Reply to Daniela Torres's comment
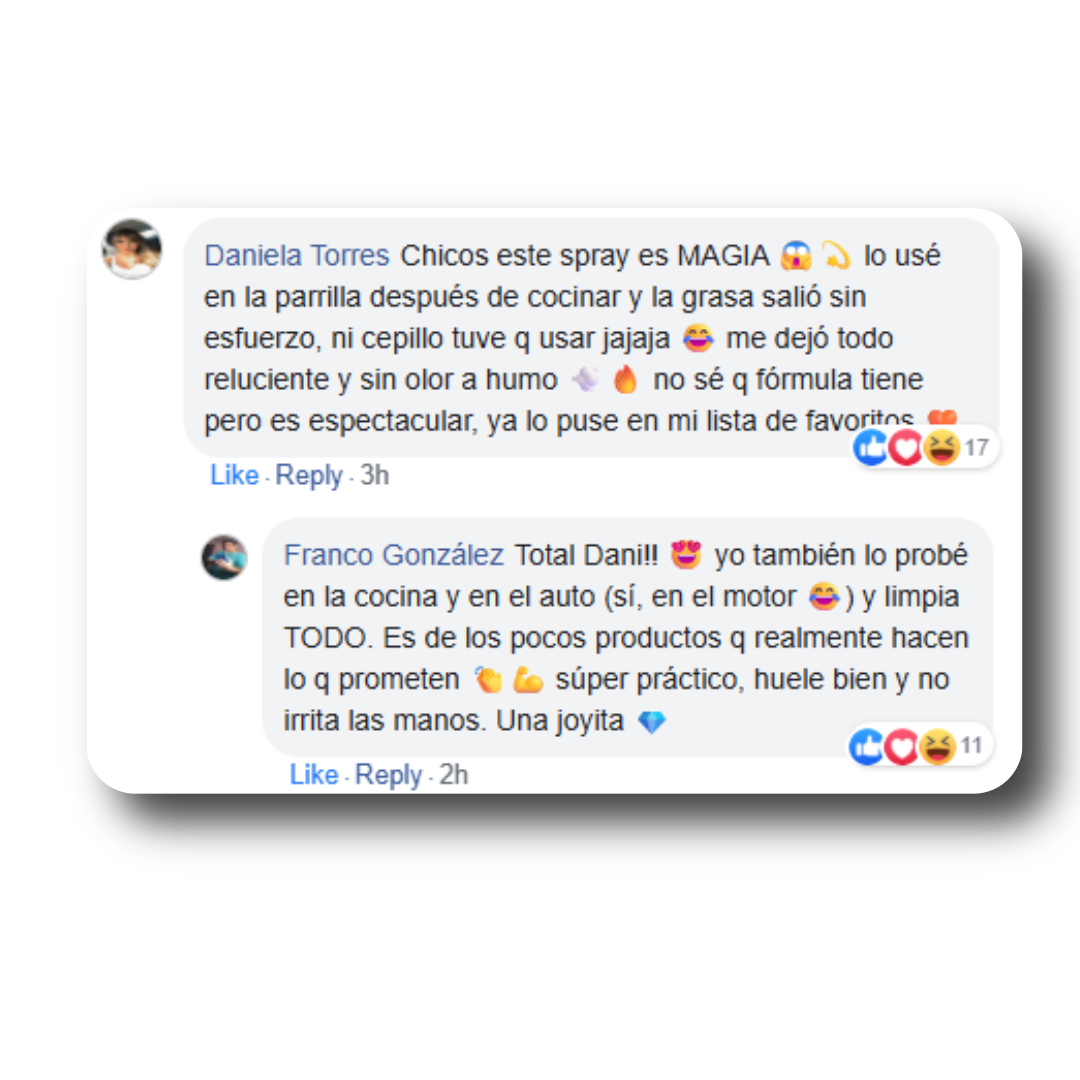Screen dimensions: 1080x1080 [309, 475]
